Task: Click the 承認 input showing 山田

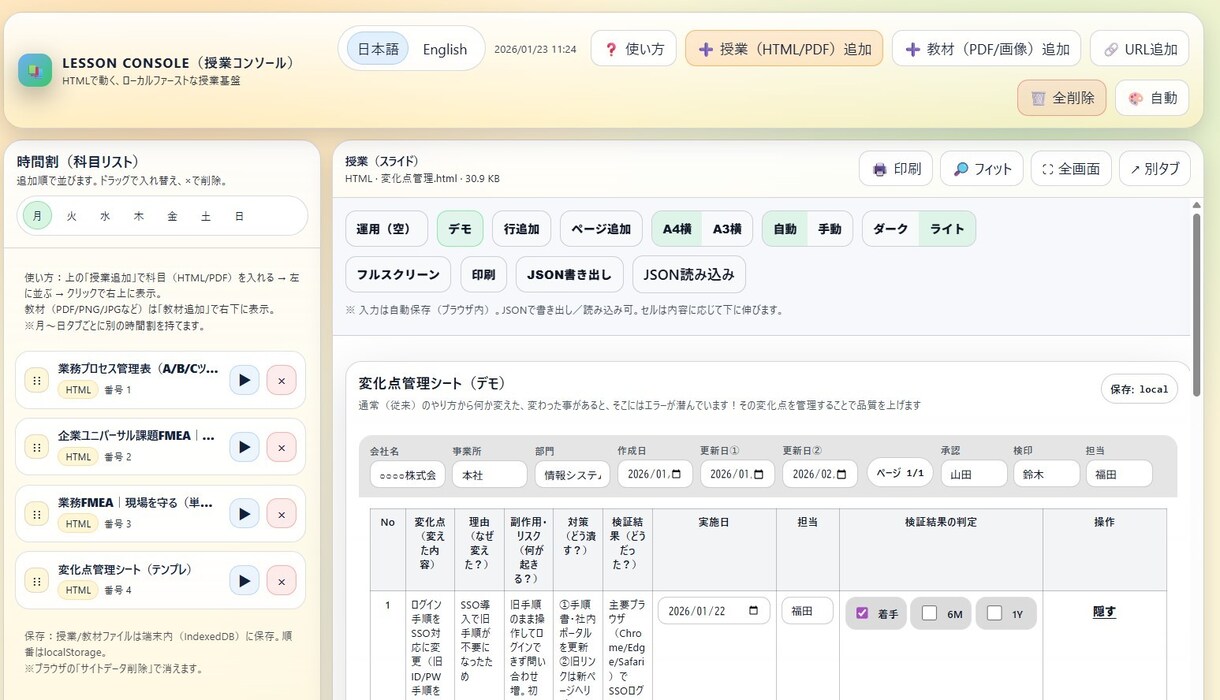Action: point(974,474)
